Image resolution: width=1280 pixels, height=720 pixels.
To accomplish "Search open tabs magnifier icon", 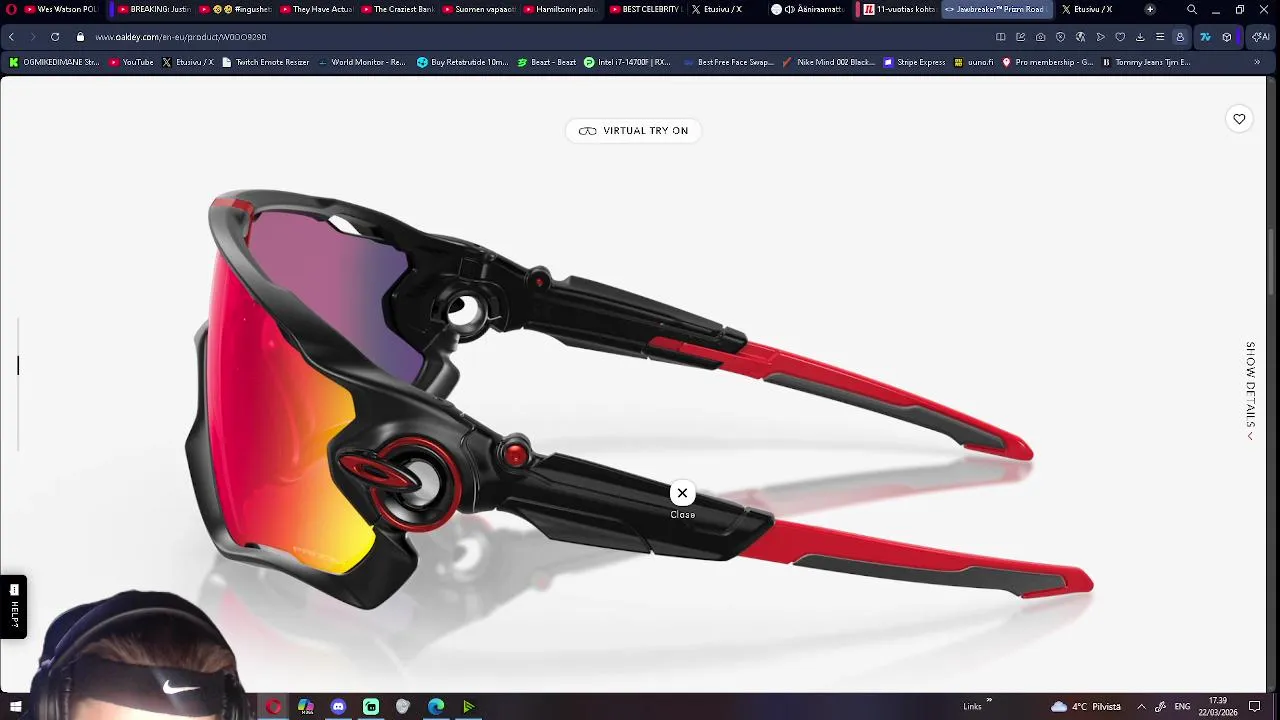I will pos(1191,9).
